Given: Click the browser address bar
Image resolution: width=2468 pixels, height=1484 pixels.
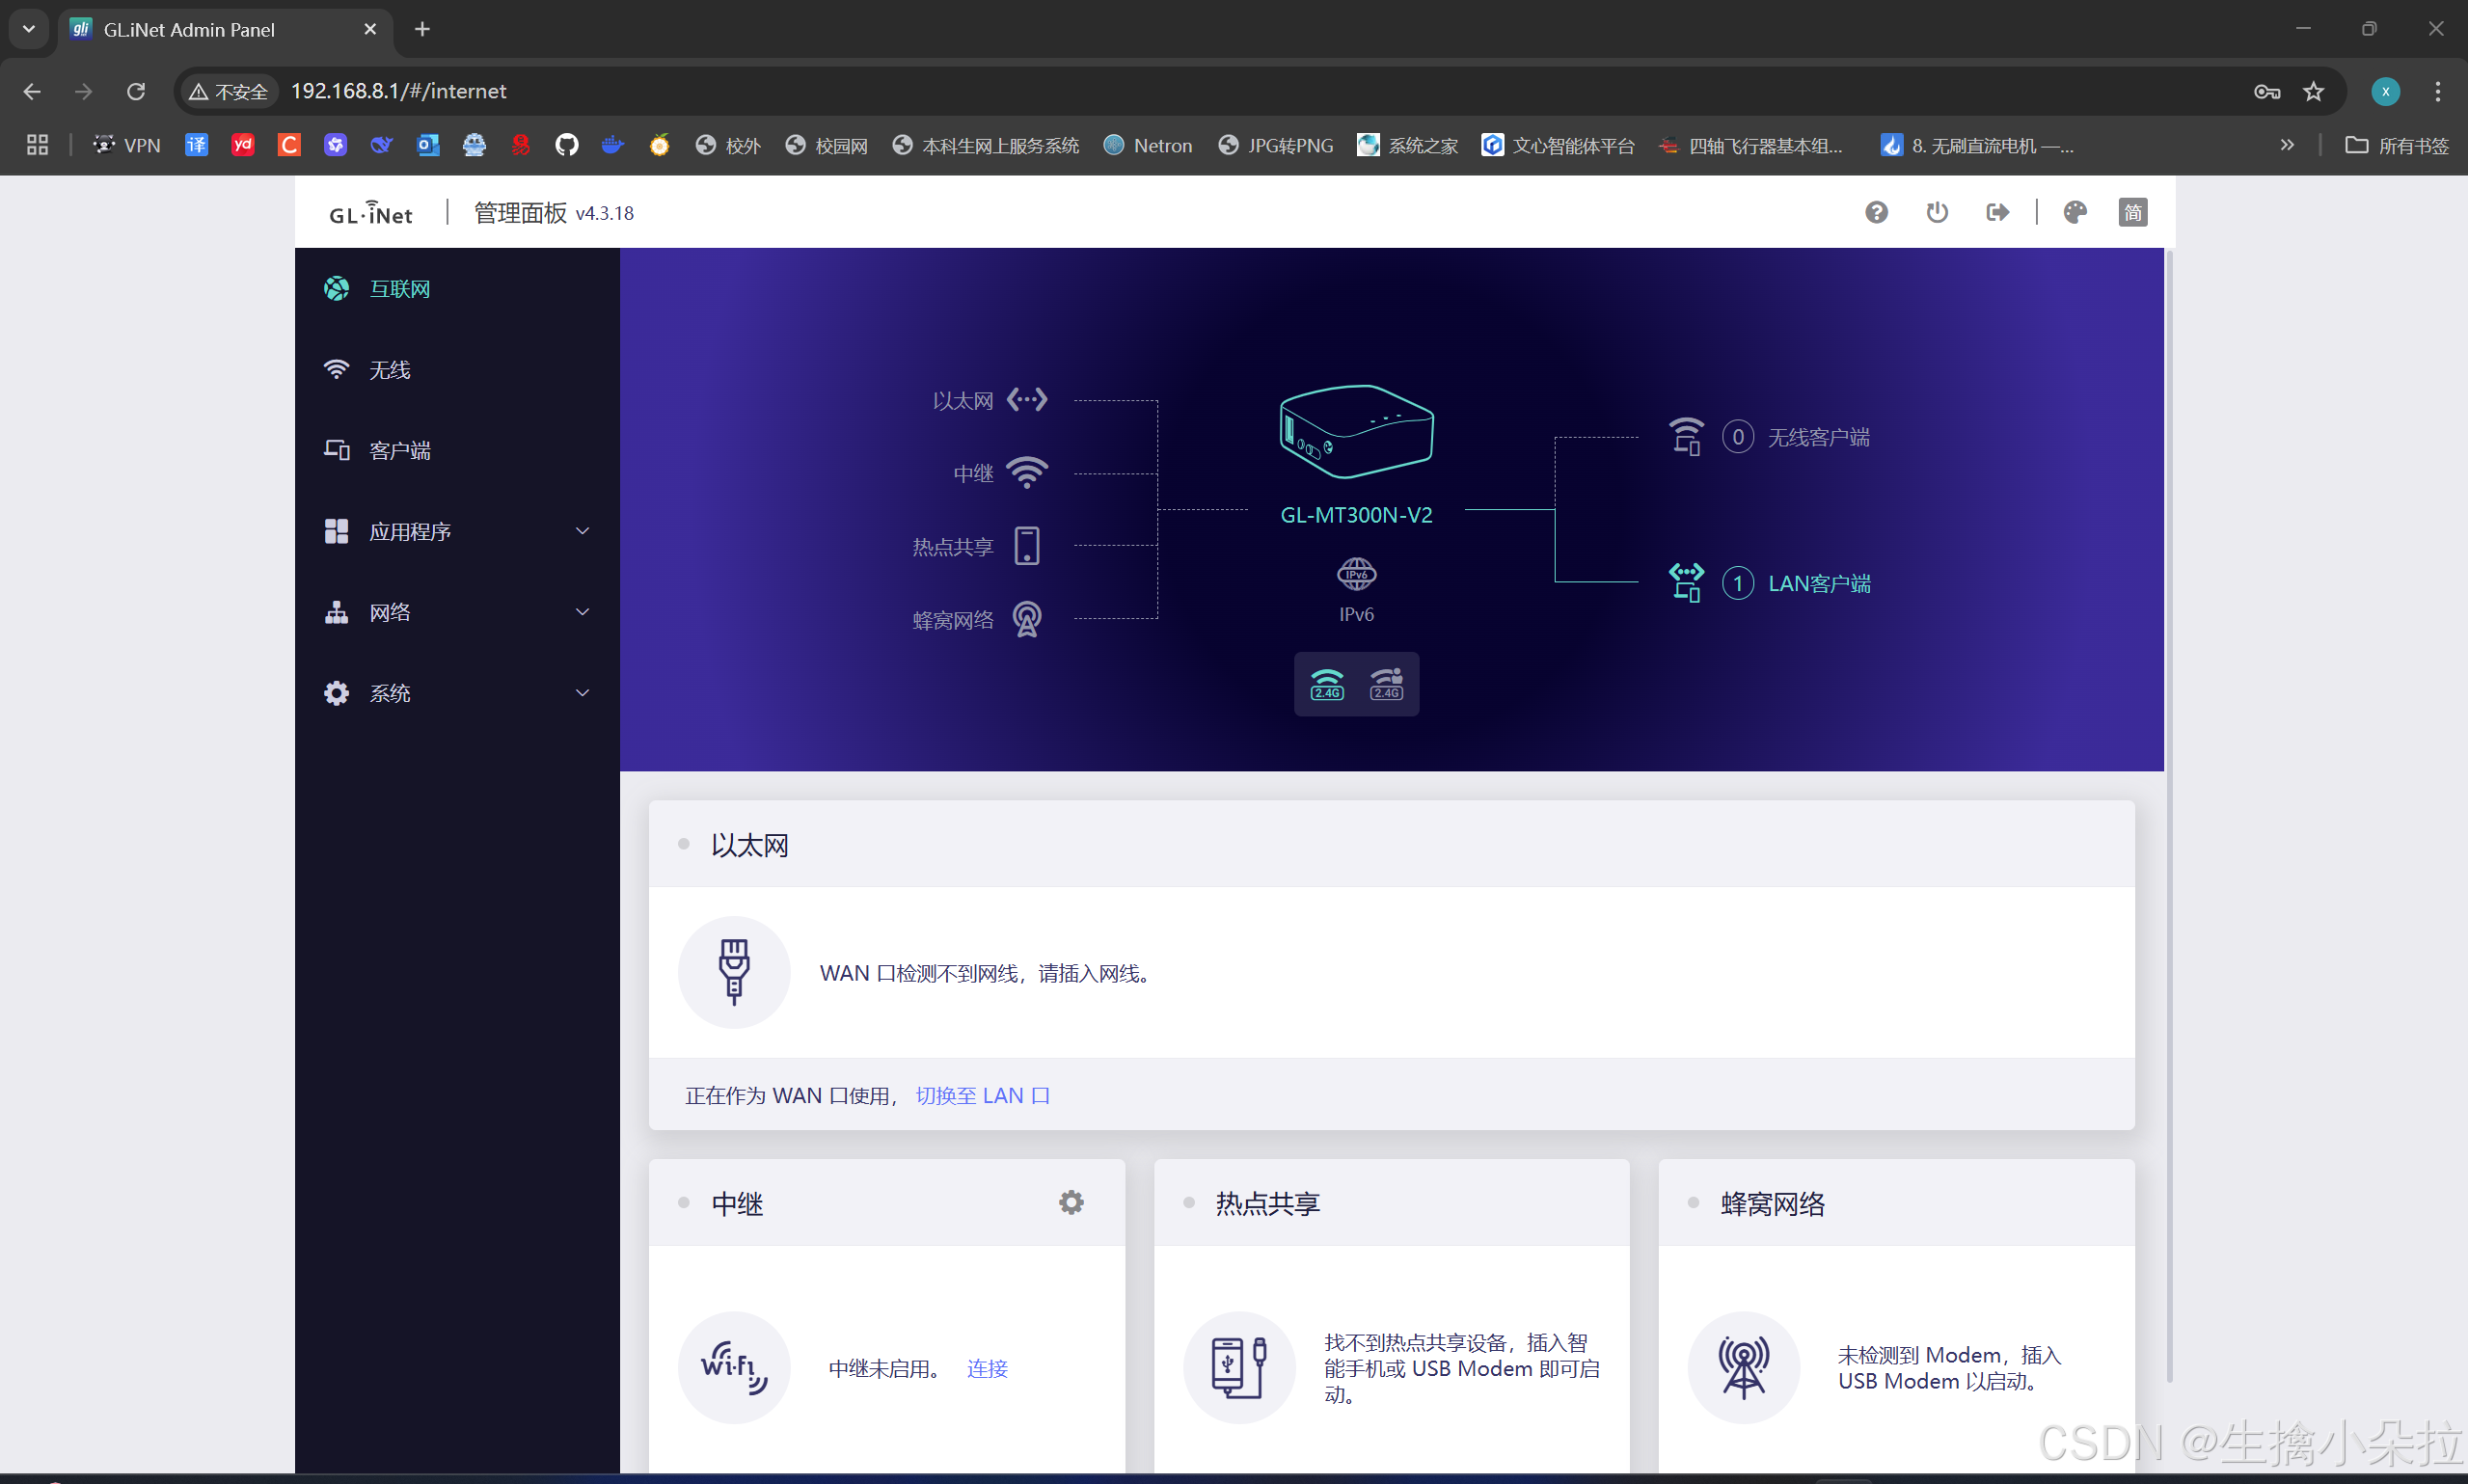Looking at the screenshot, I should click(1200, 91).
